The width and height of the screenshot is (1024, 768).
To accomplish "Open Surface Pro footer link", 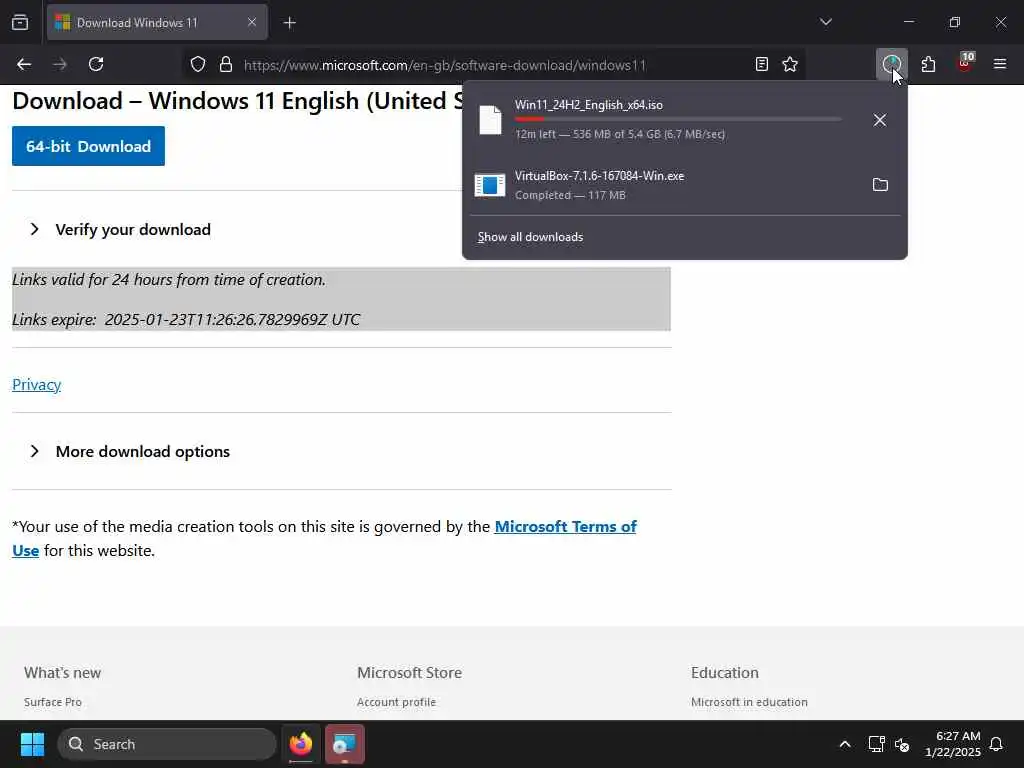I will pos(53,702).
